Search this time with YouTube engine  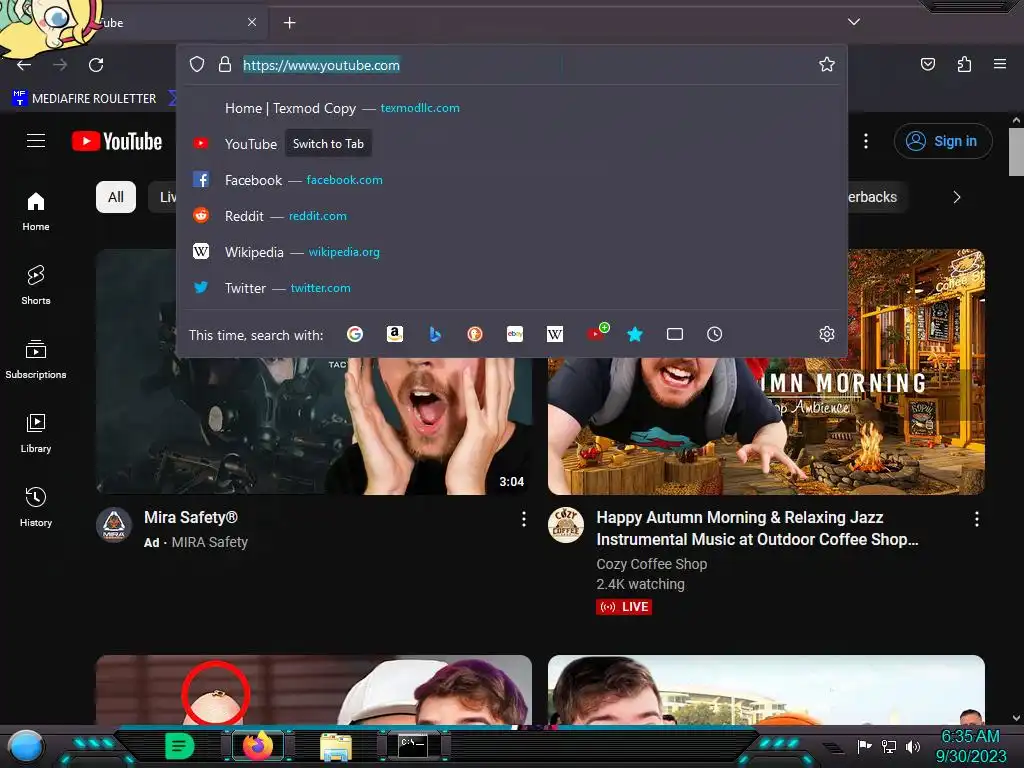[x=596, y=333]
